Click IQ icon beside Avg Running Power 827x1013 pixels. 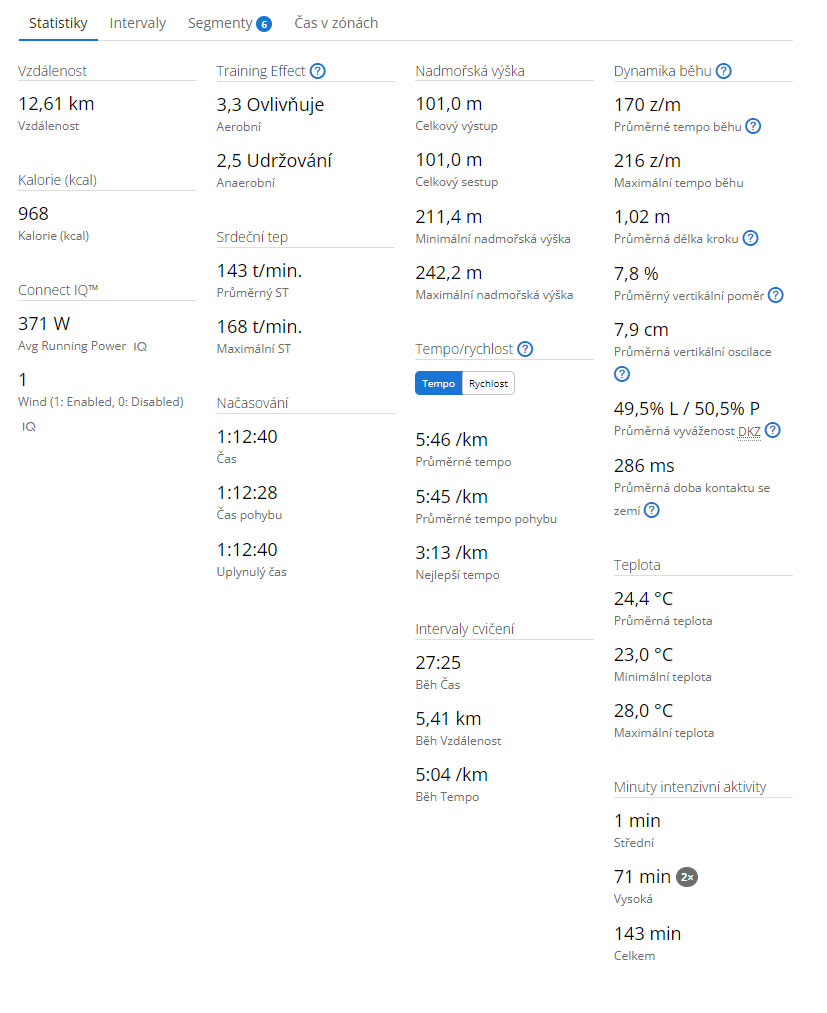click(140, 347)
